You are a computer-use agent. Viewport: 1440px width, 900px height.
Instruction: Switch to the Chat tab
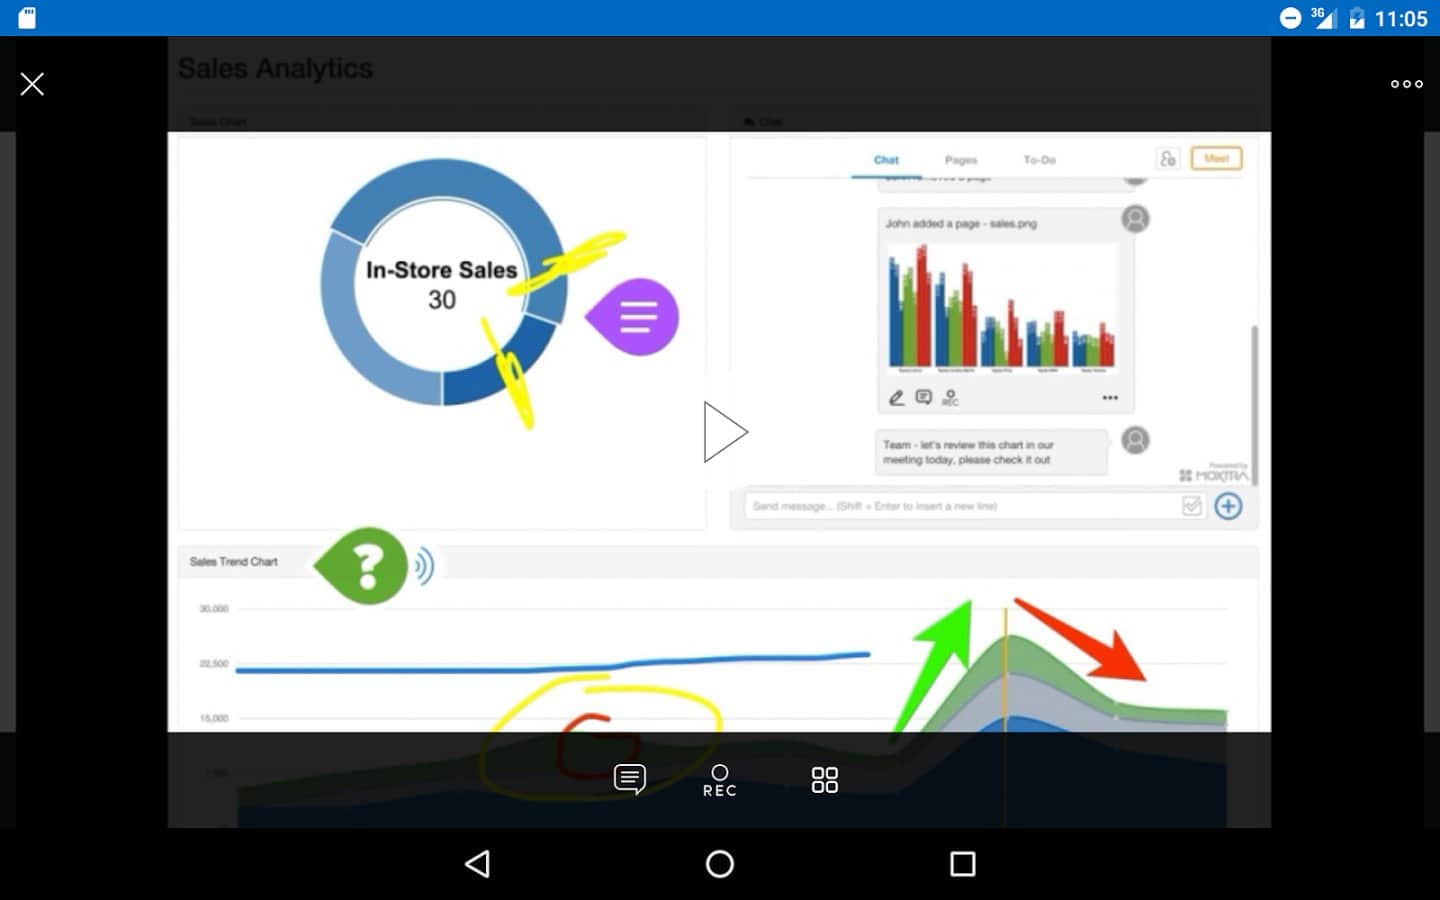[x=886, y=160]
